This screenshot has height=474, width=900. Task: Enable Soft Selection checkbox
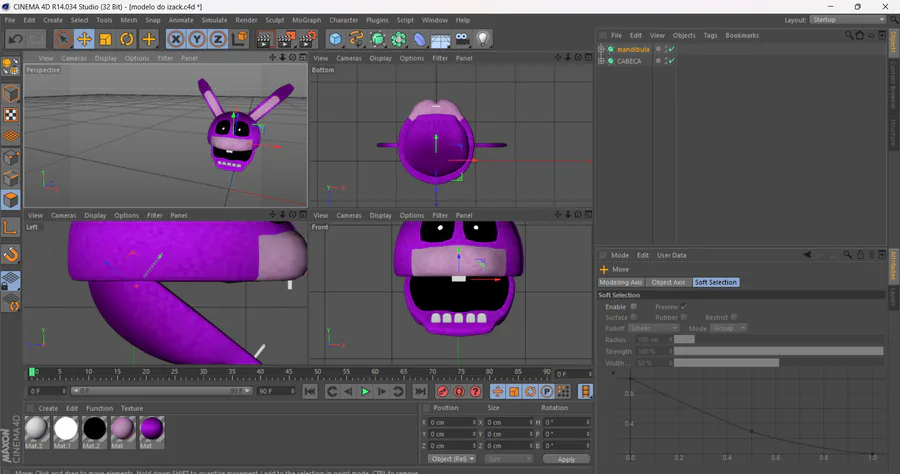634,306
